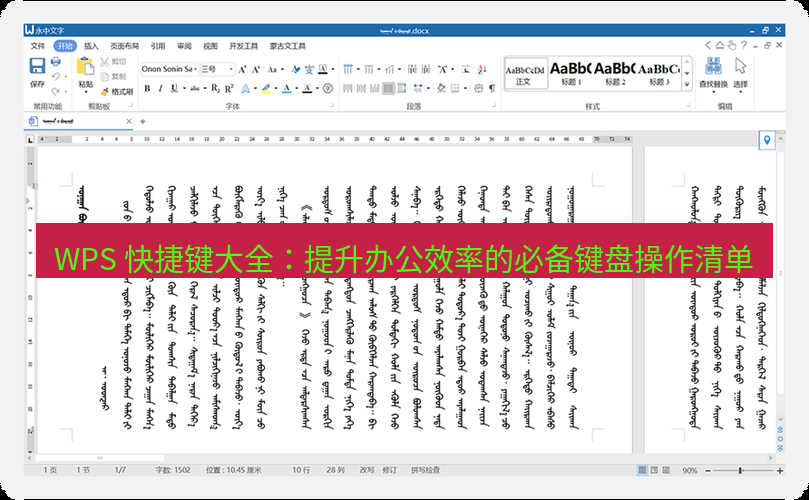Apply the 正文 (Normal) style

pos(525,73)
